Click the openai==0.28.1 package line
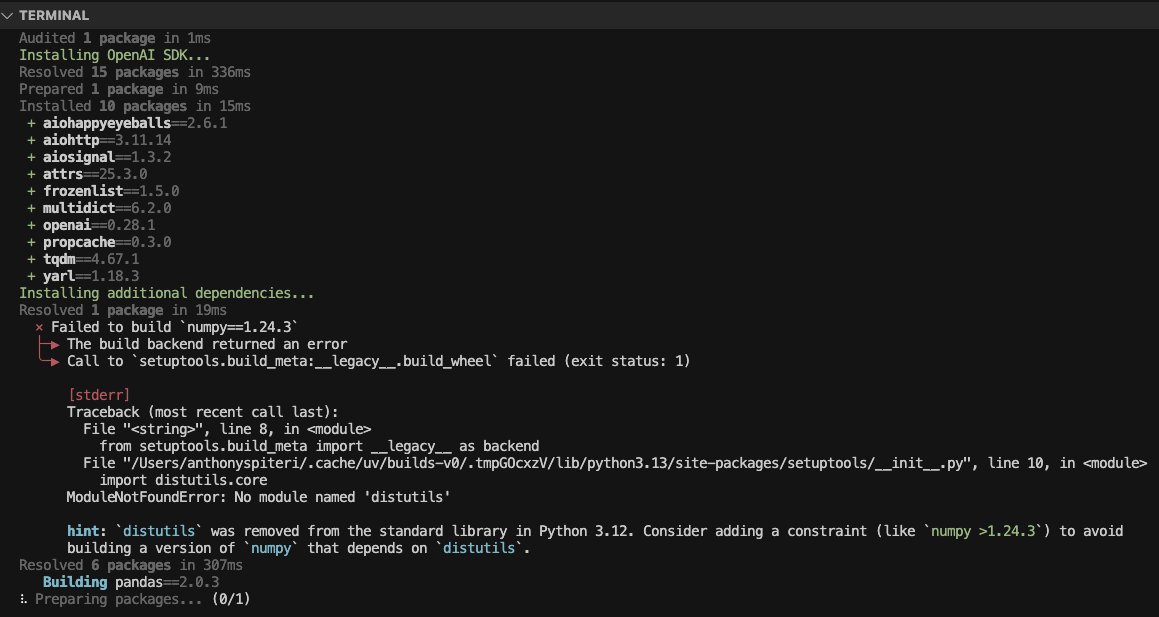 [91, 225]
